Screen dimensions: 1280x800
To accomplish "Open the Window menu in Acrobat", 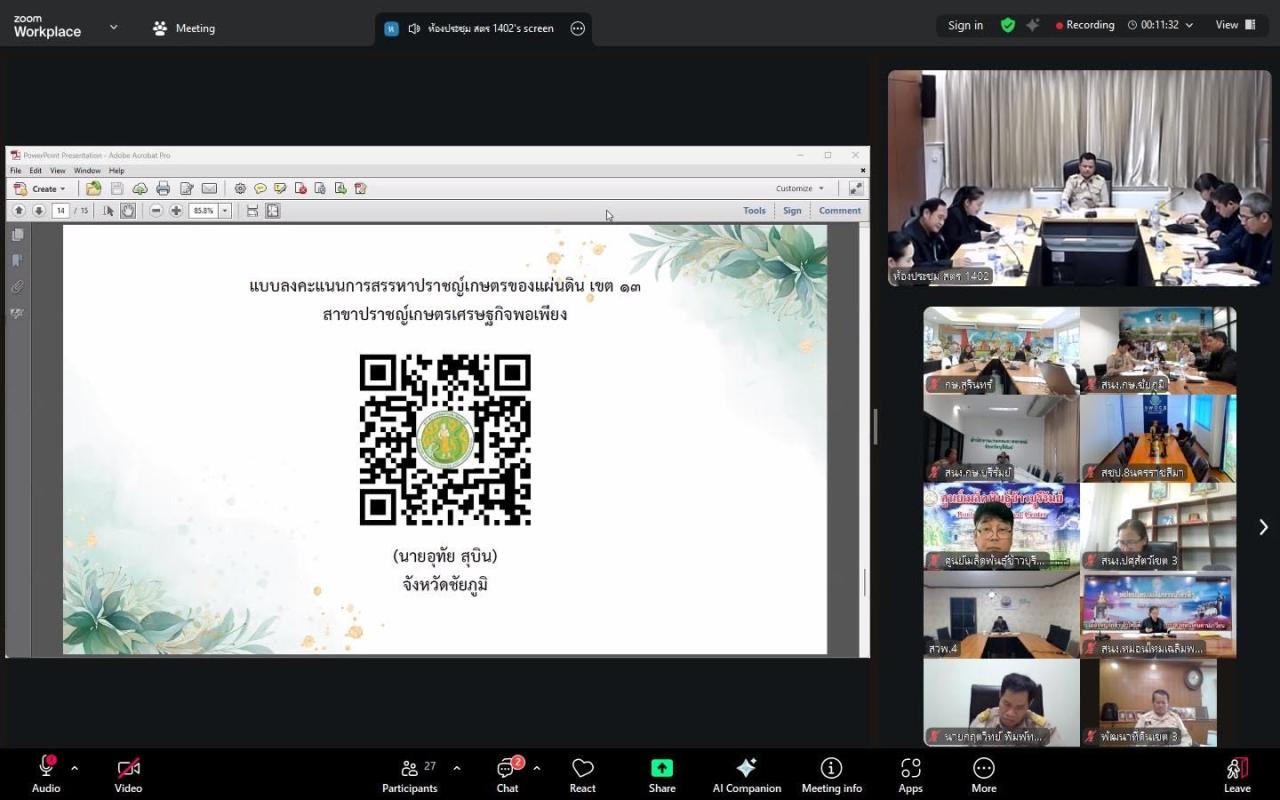I will [87, 171].
